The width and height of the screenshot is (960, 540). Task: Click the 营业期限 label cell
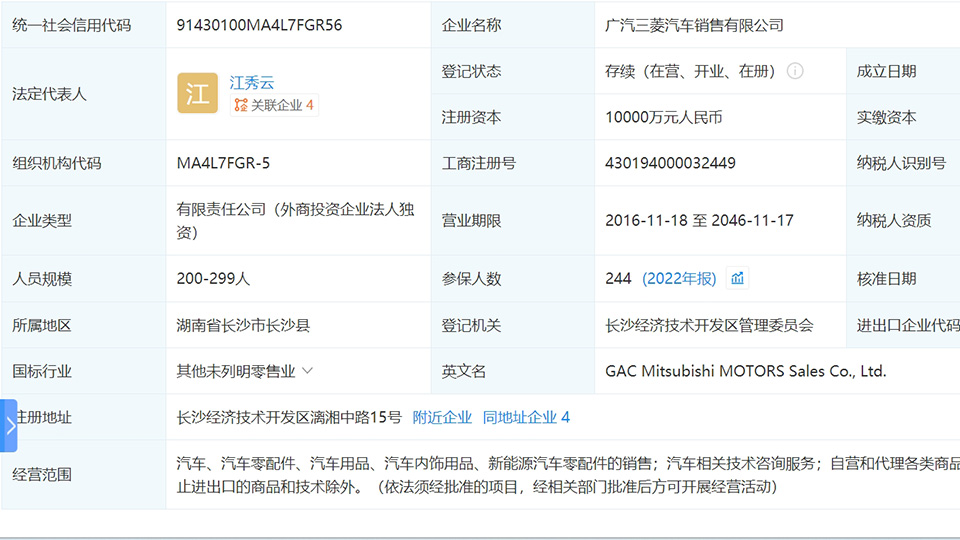513,220
